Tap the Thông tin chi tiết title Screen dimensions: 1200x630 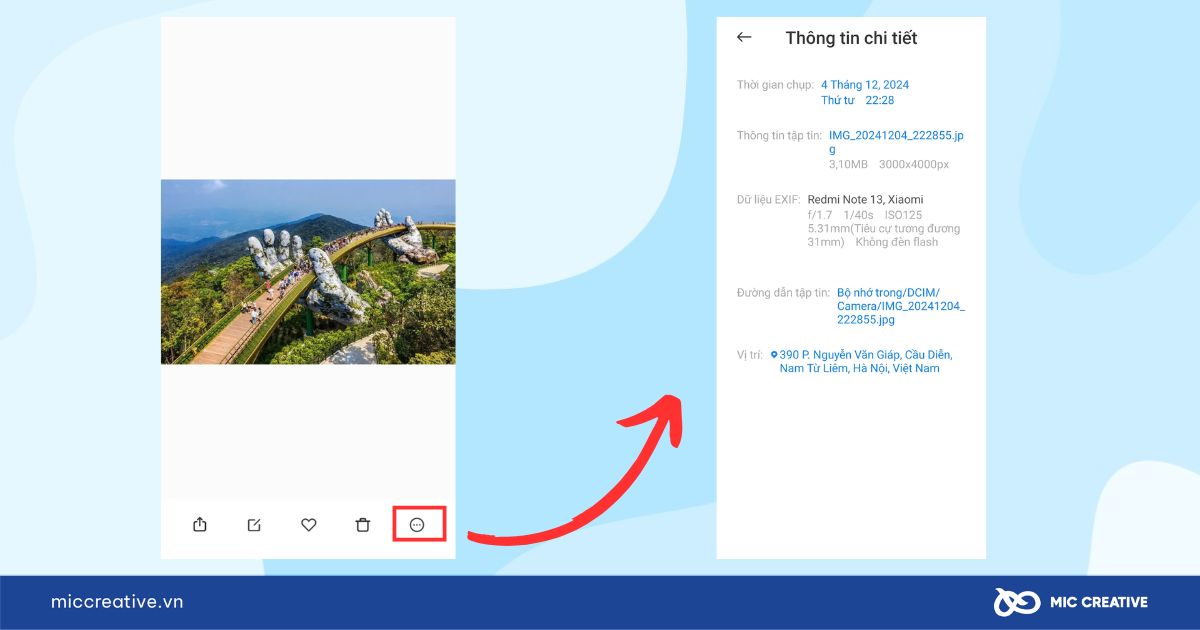tap(851, 38)
